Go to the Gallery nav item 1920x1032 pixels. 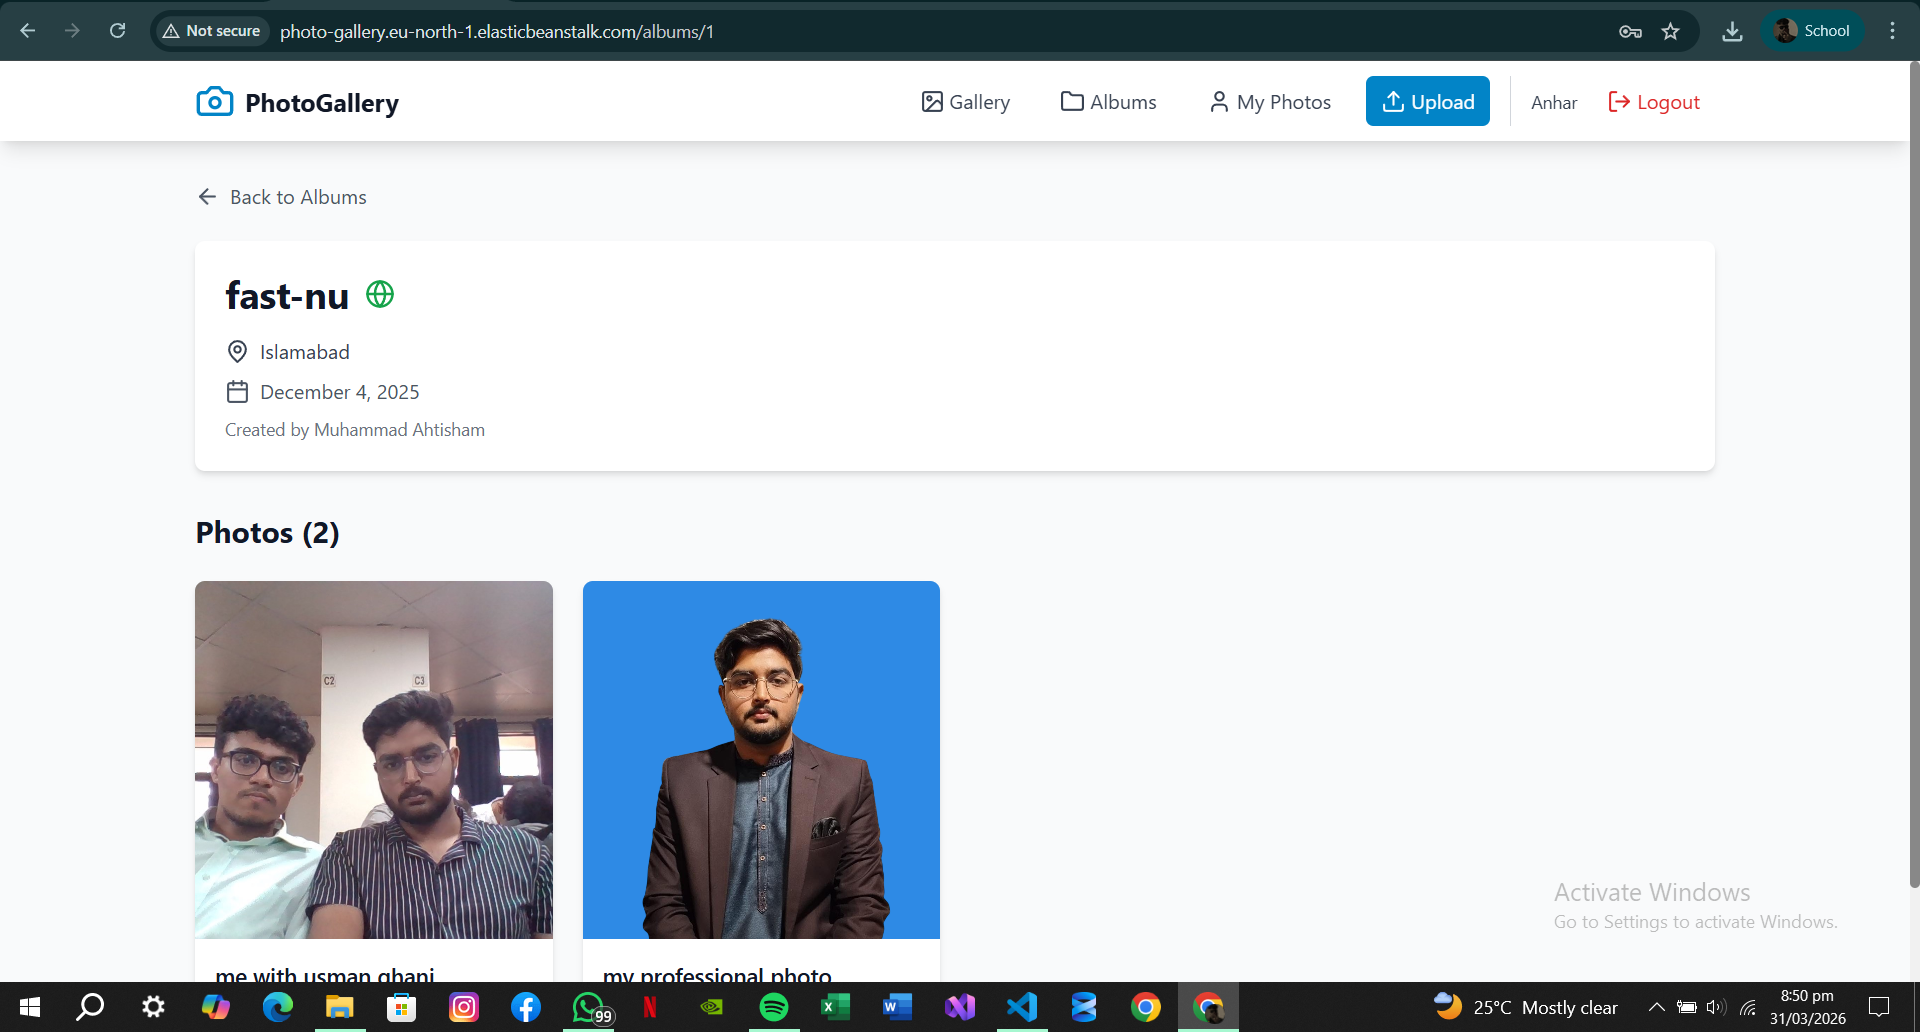[x=965, y=102]
